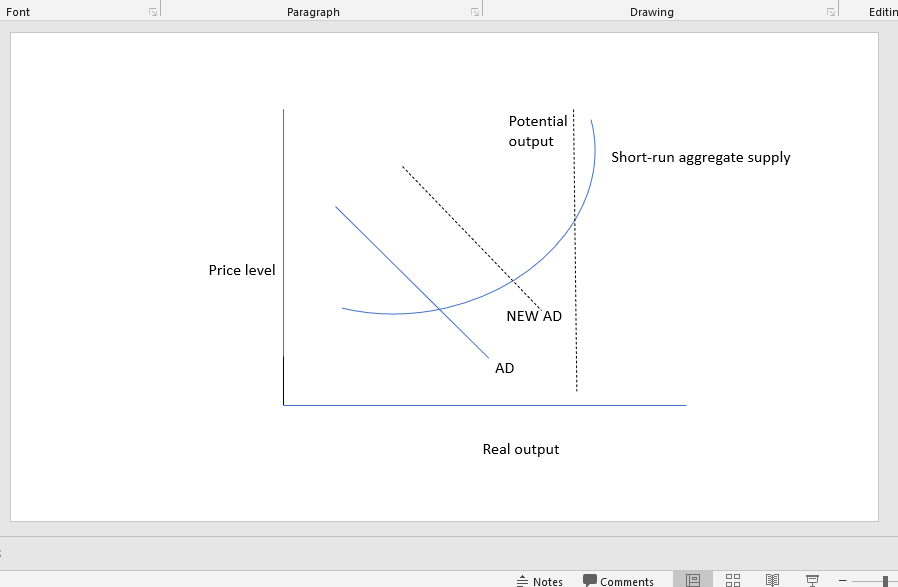This screenshot has width=898, height=587.
Task: Click the zoom slider handle
Action: 885,581
